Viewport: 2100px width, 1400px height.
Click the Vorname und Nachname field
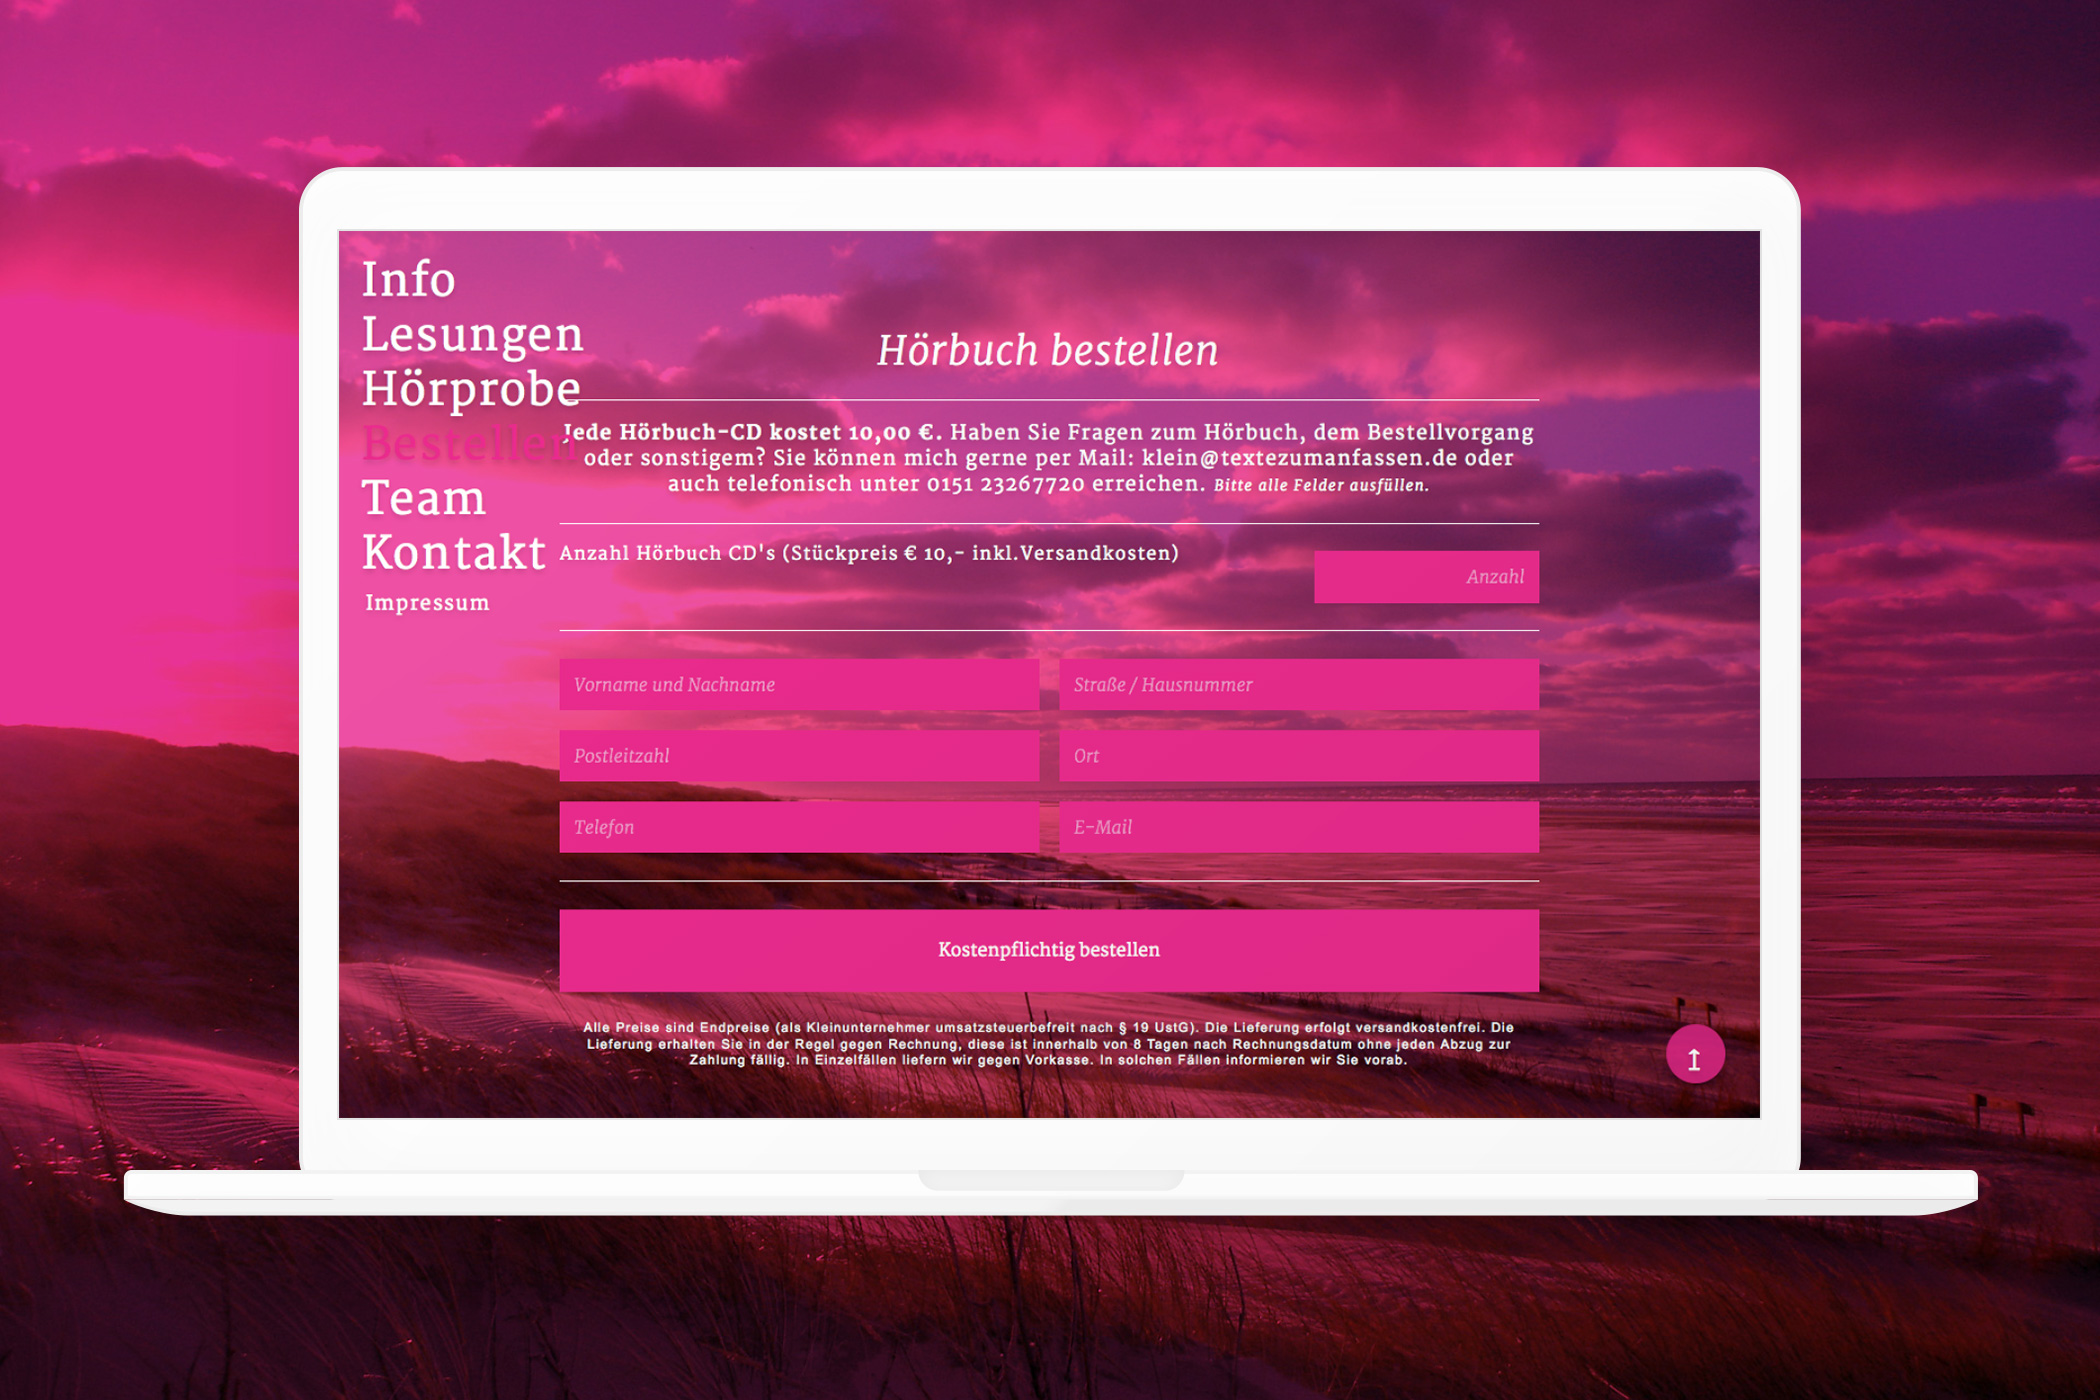tap(798, 685)
